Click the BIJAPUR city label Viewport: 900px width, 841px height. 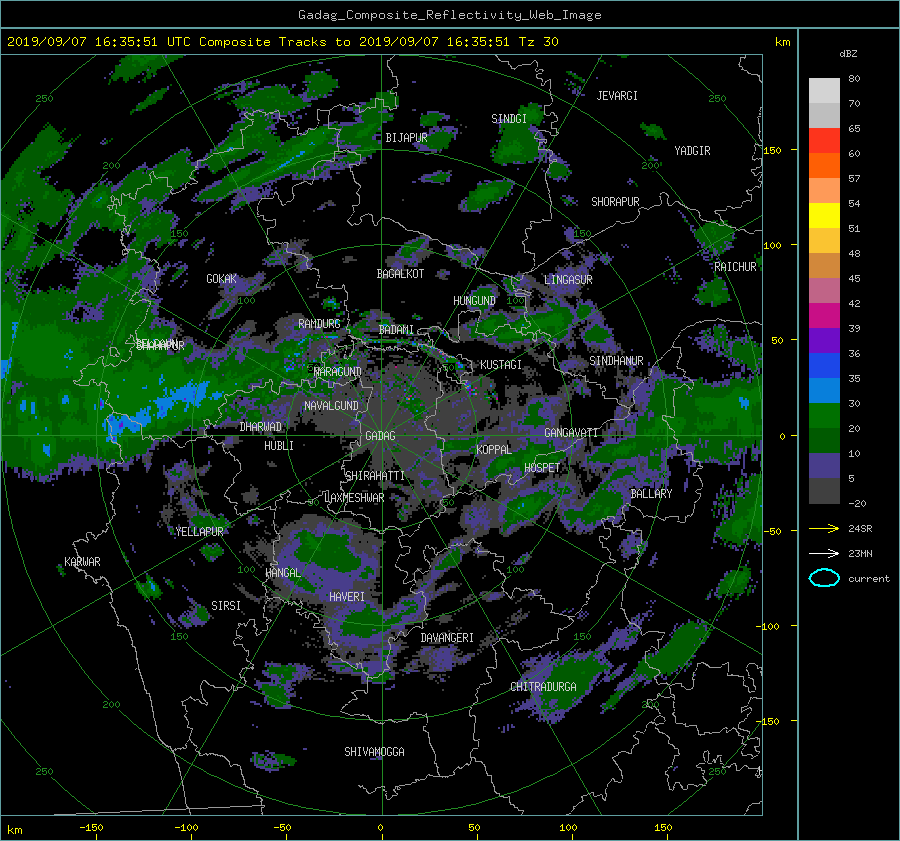click(x=406, y=138)
